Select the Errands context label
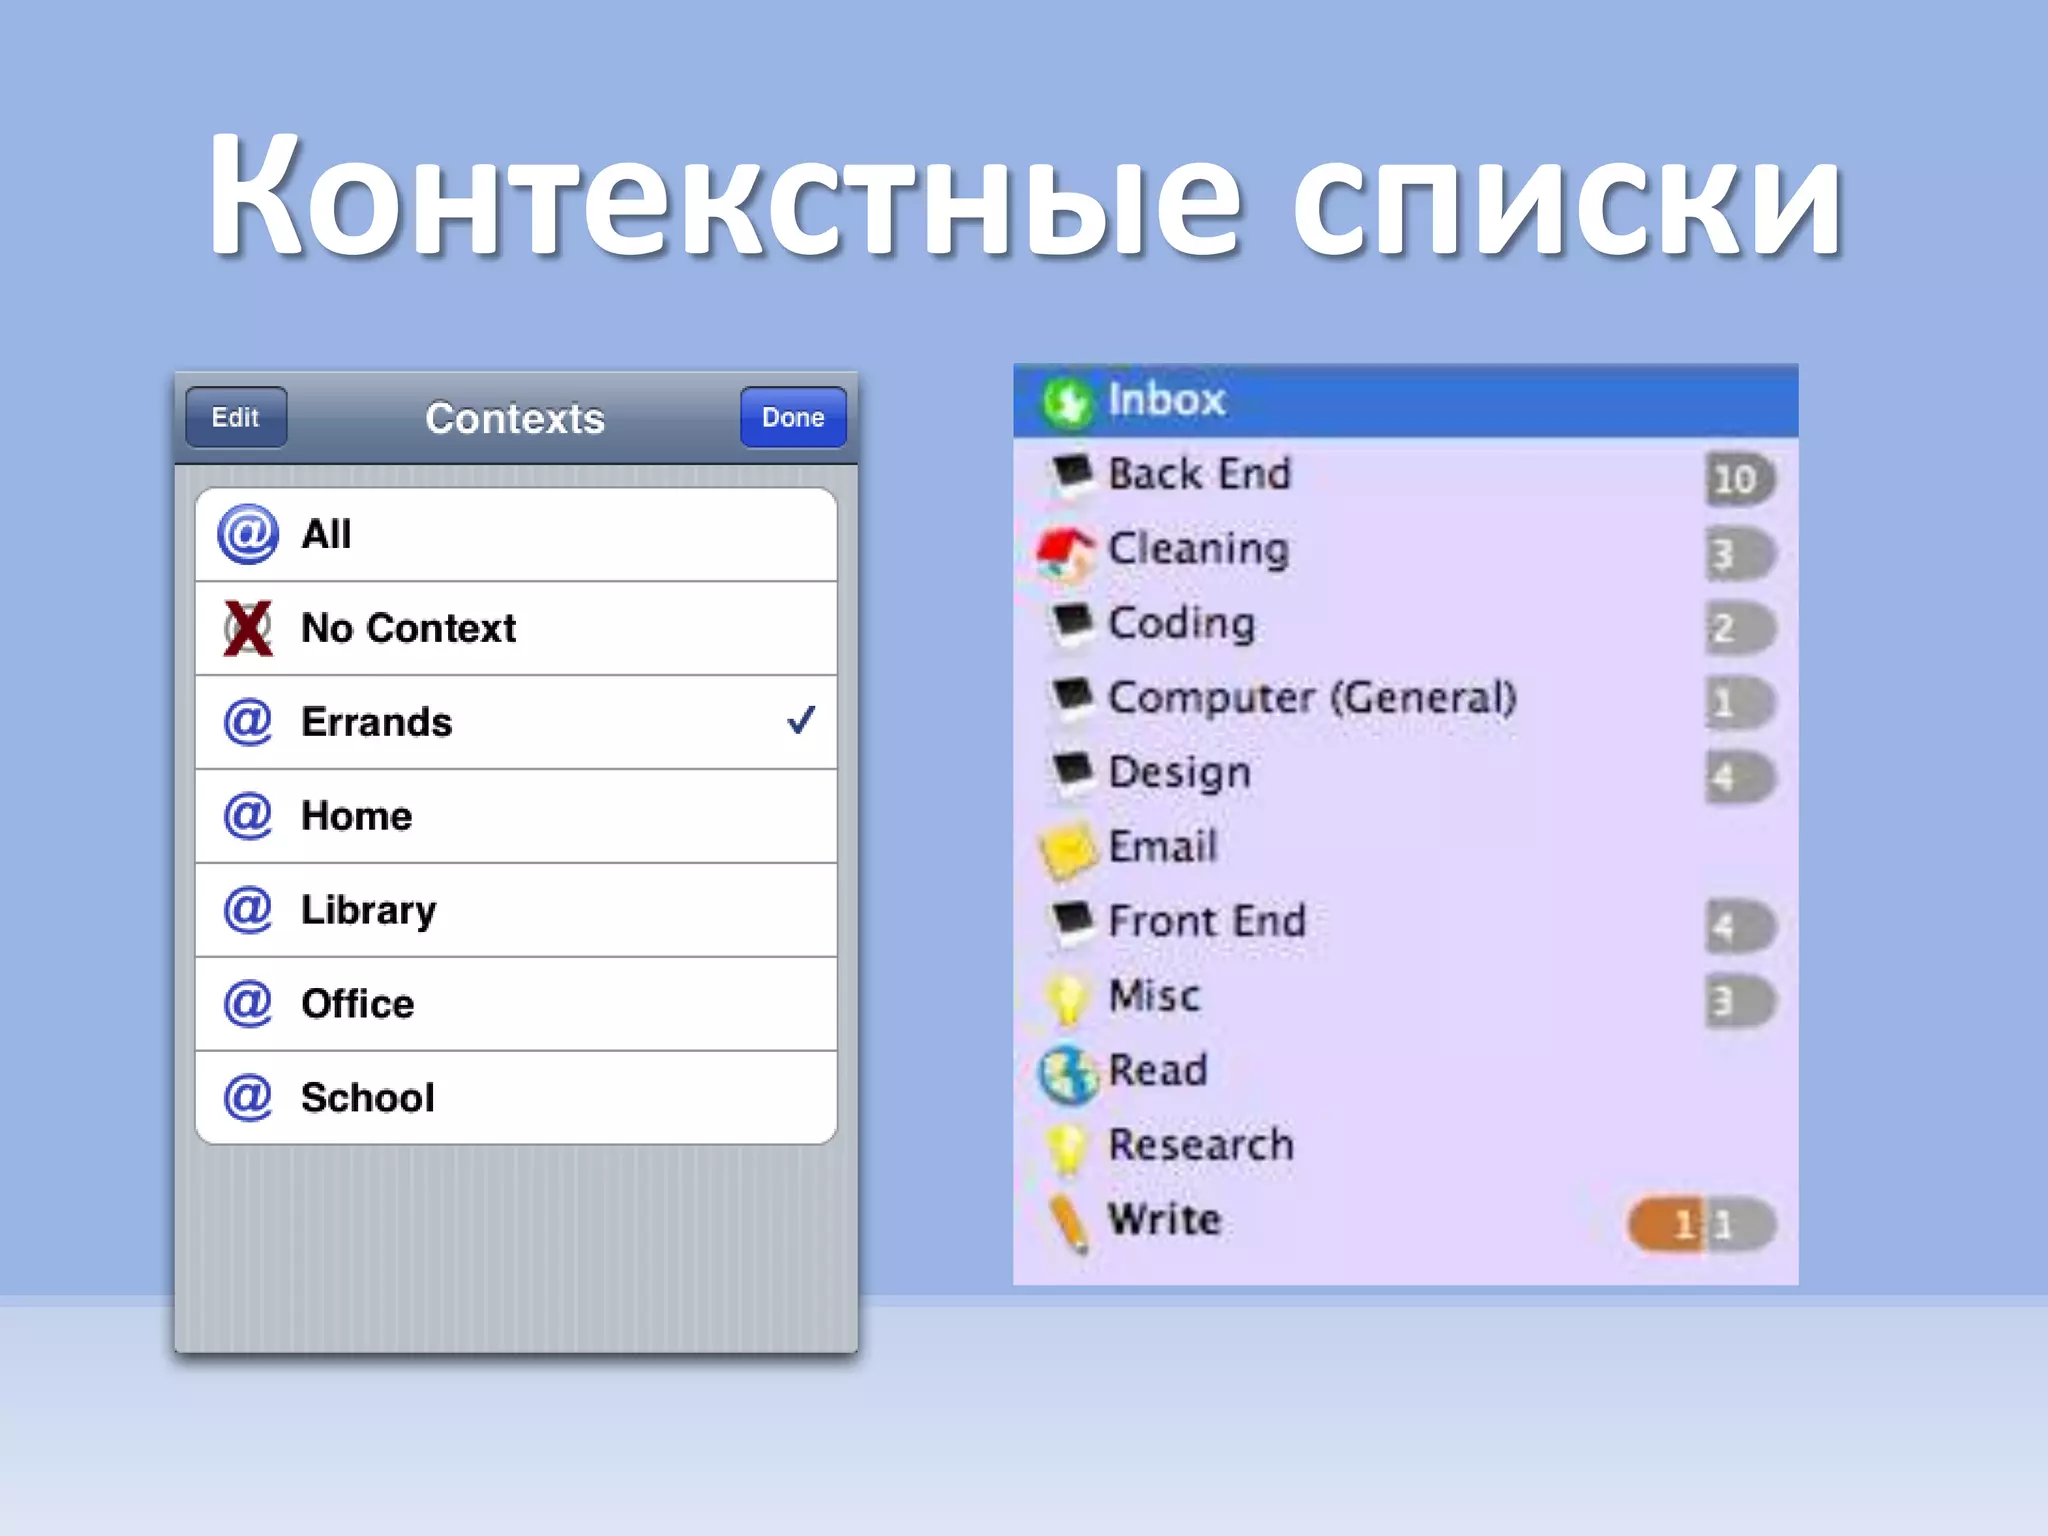2048x1536 pixels. click(377, 722)
